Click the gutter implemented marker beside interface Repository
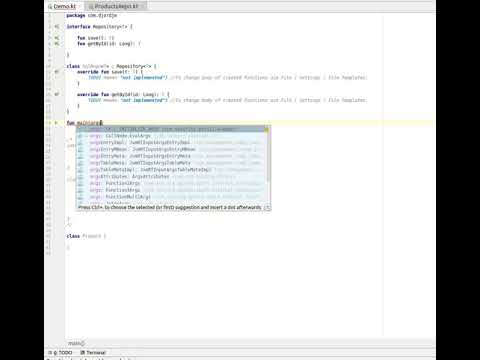480x360 pixels. [57, 26]
